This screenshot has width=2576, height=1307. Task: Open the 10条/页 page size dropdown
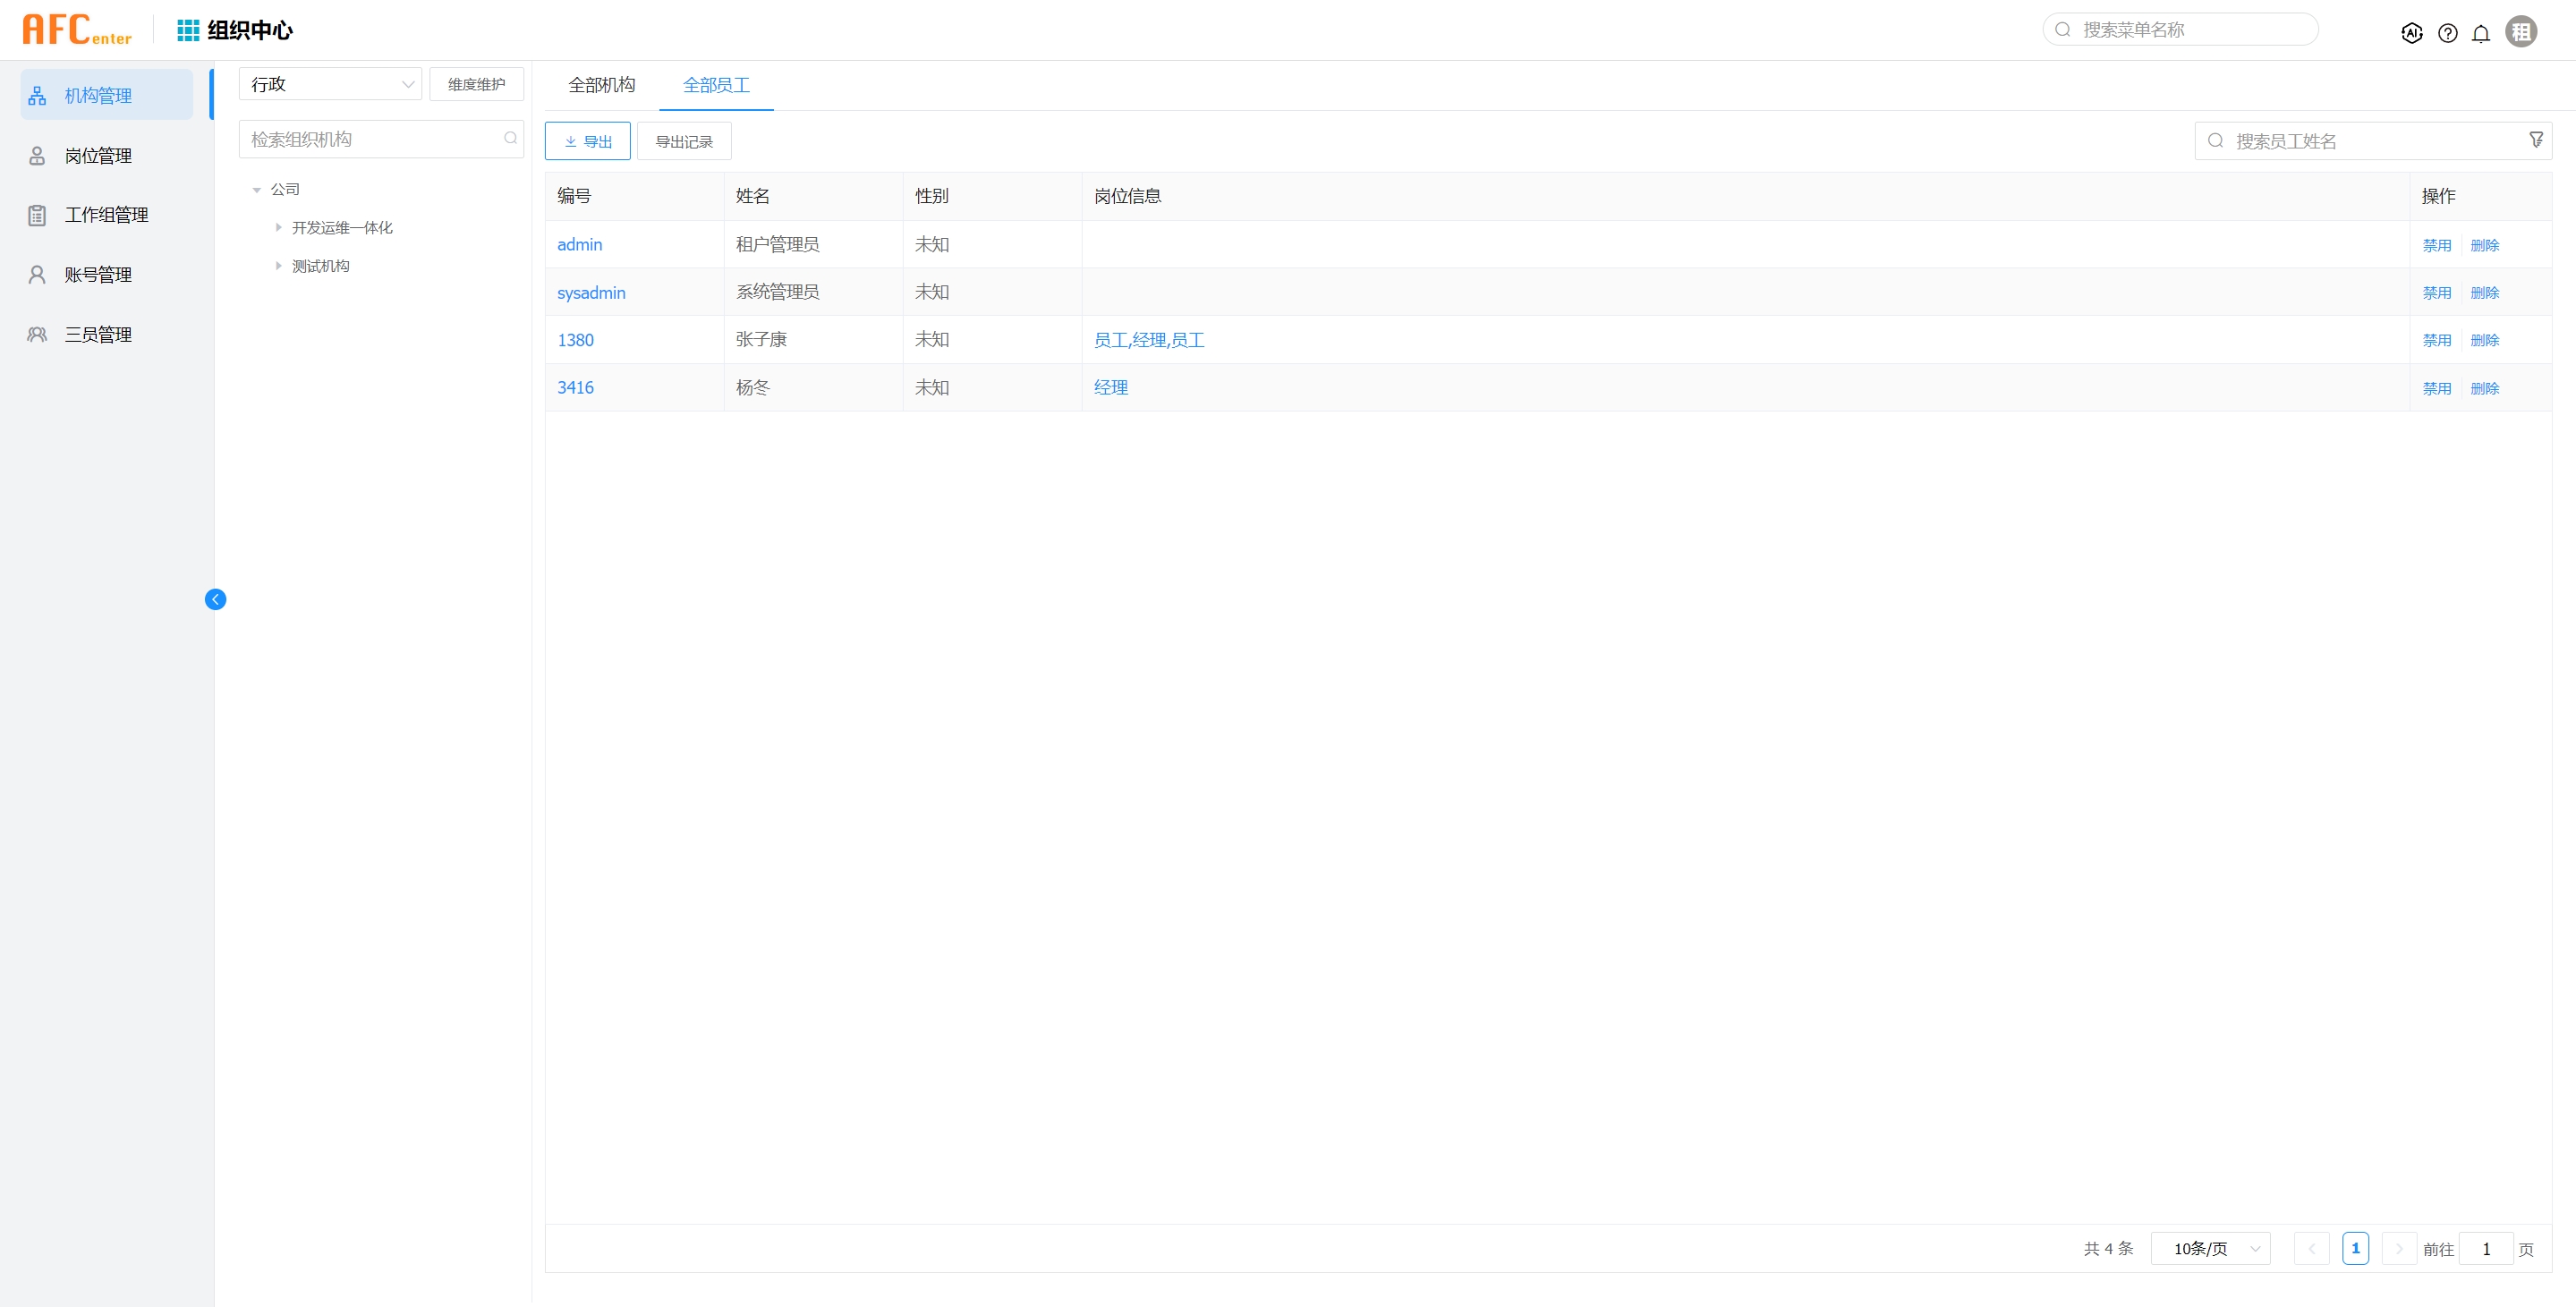2210,1248
